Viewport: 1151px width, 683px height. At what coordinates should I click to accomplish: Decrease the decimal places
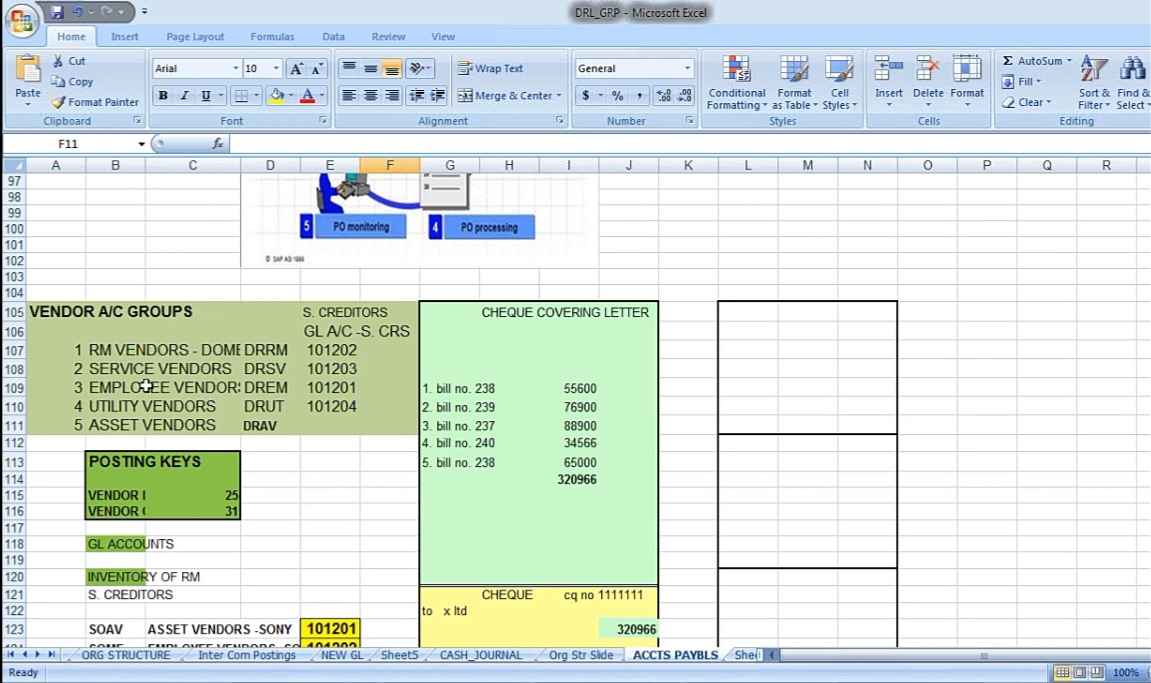[x=685, y=95]
